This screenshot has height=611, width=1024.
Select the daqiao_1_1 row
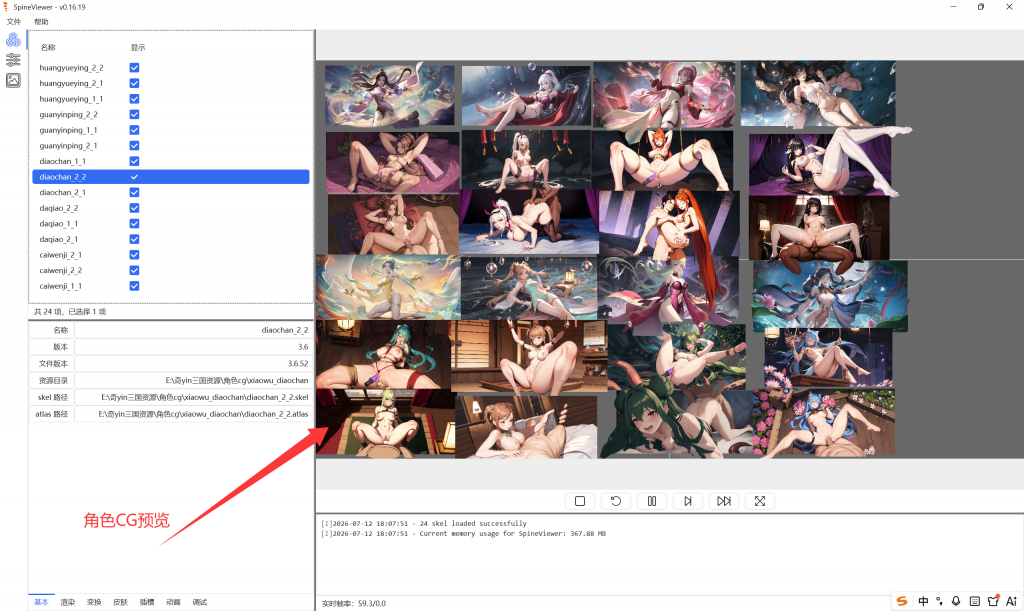coord(170,223)
